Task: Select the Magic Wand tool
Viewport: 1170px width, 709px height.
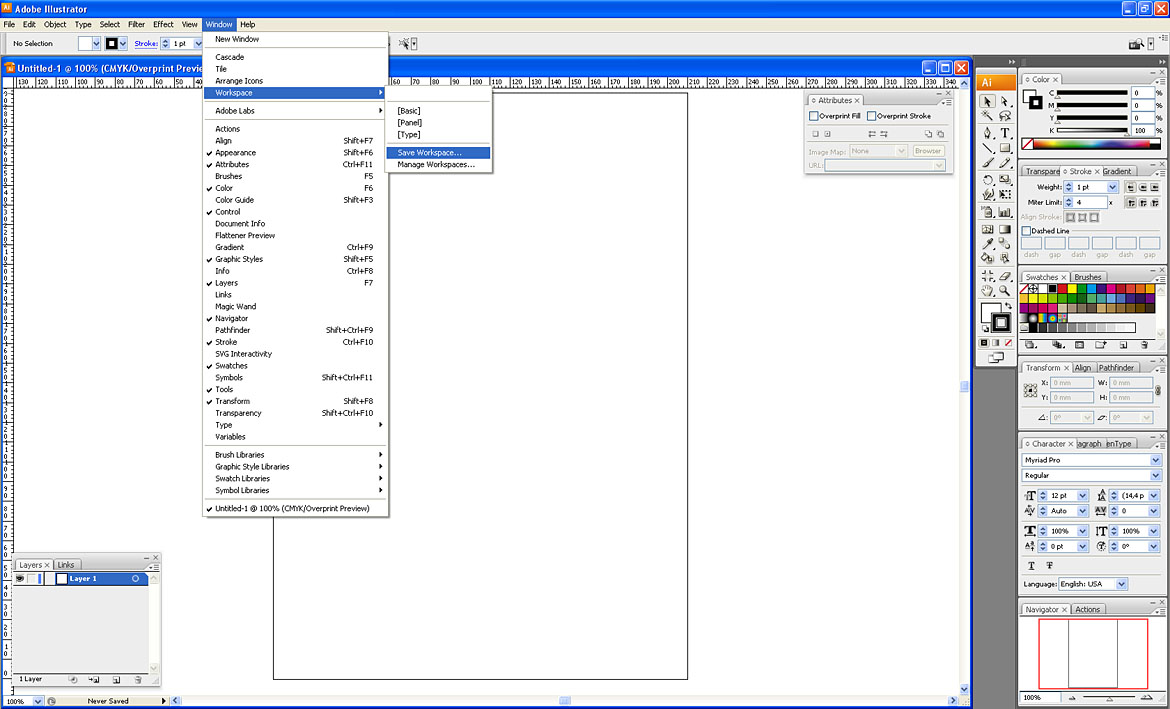Action: coord(987,116)
